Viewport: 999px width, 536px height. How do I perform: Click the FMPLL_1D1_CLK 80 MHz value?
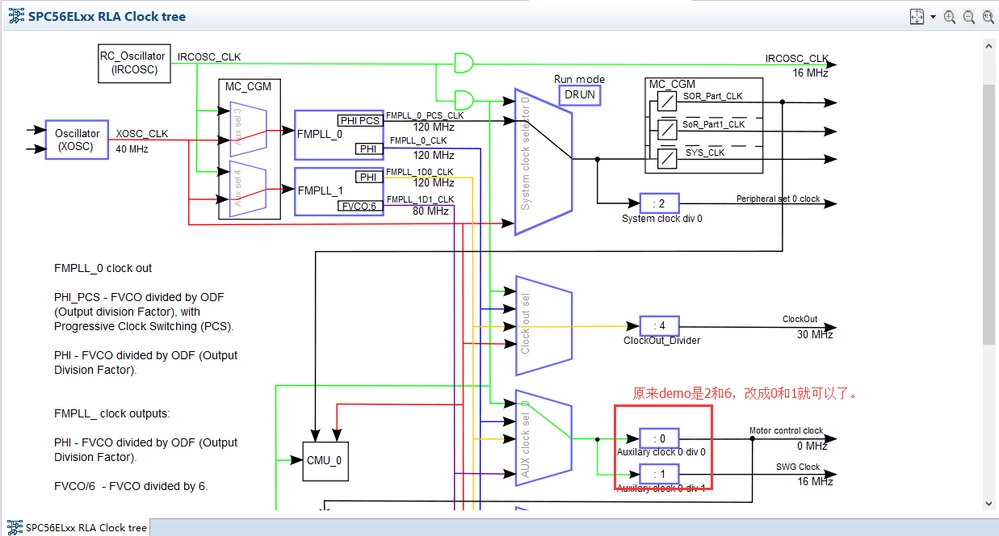431,211
